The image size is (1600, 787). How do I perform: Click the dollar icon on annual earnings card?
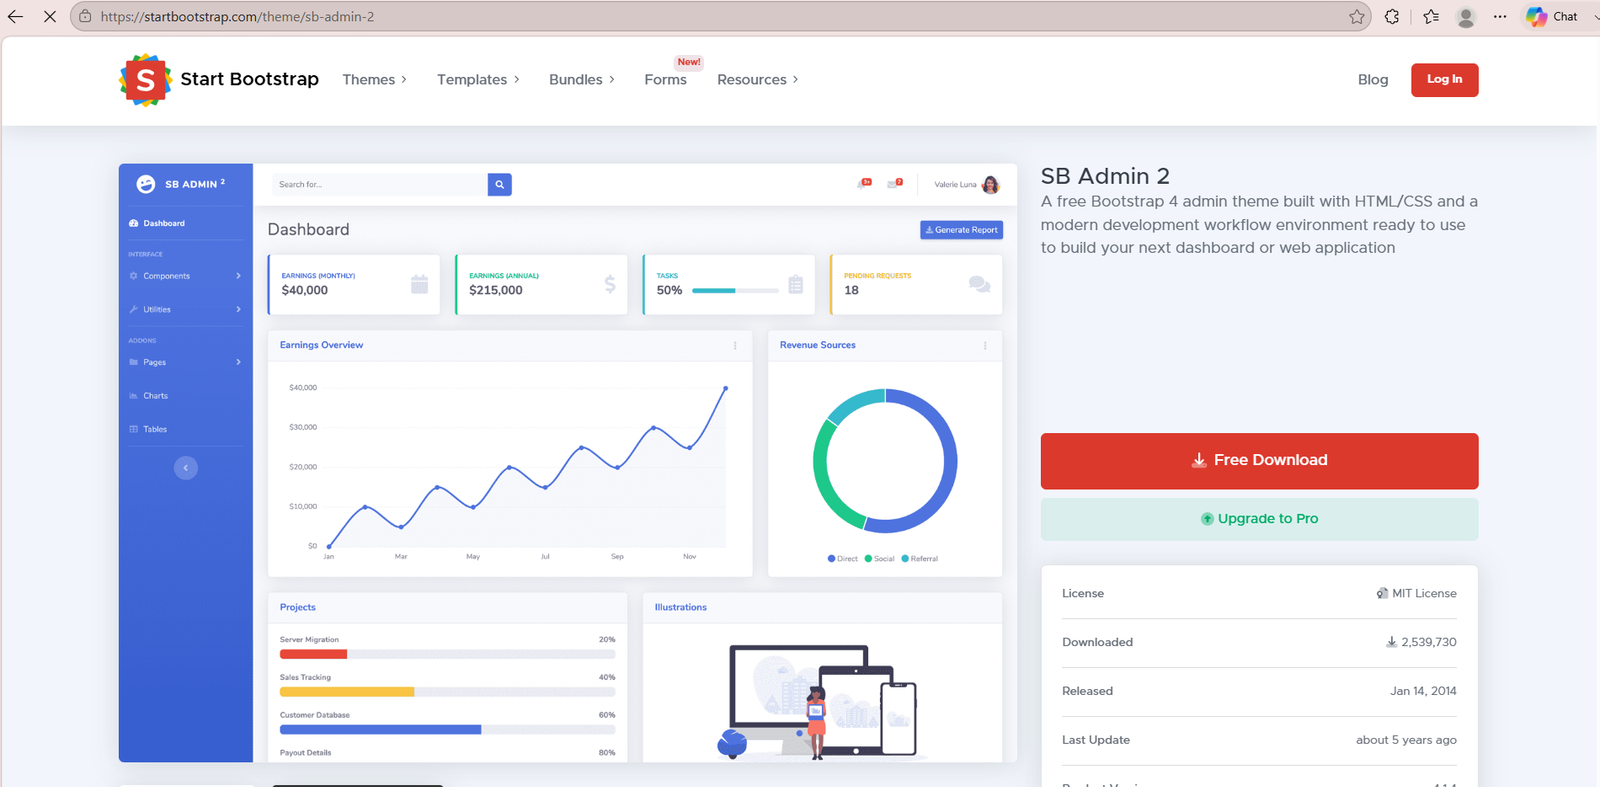(x=610, y=284)
